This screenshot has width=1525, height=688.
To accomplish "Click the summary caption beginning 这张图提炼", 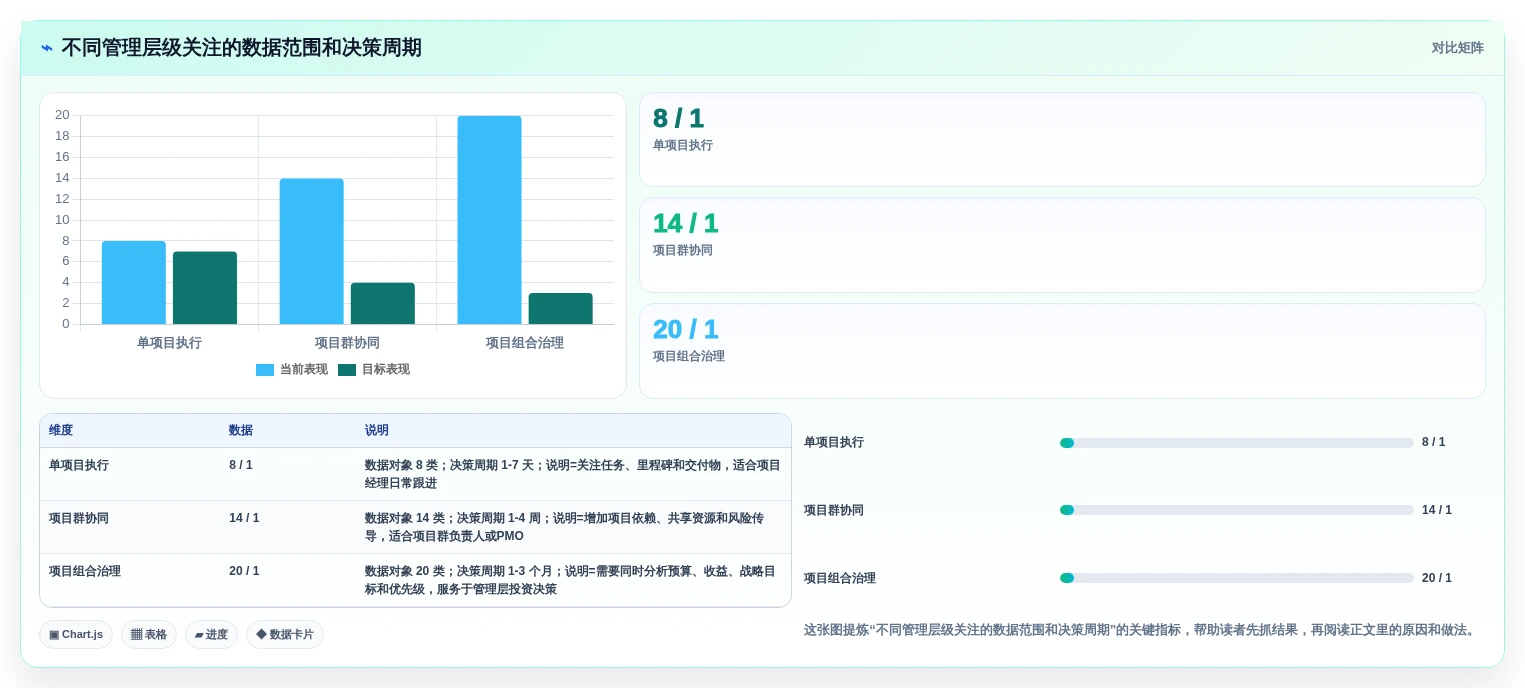I will point(1141,630).
